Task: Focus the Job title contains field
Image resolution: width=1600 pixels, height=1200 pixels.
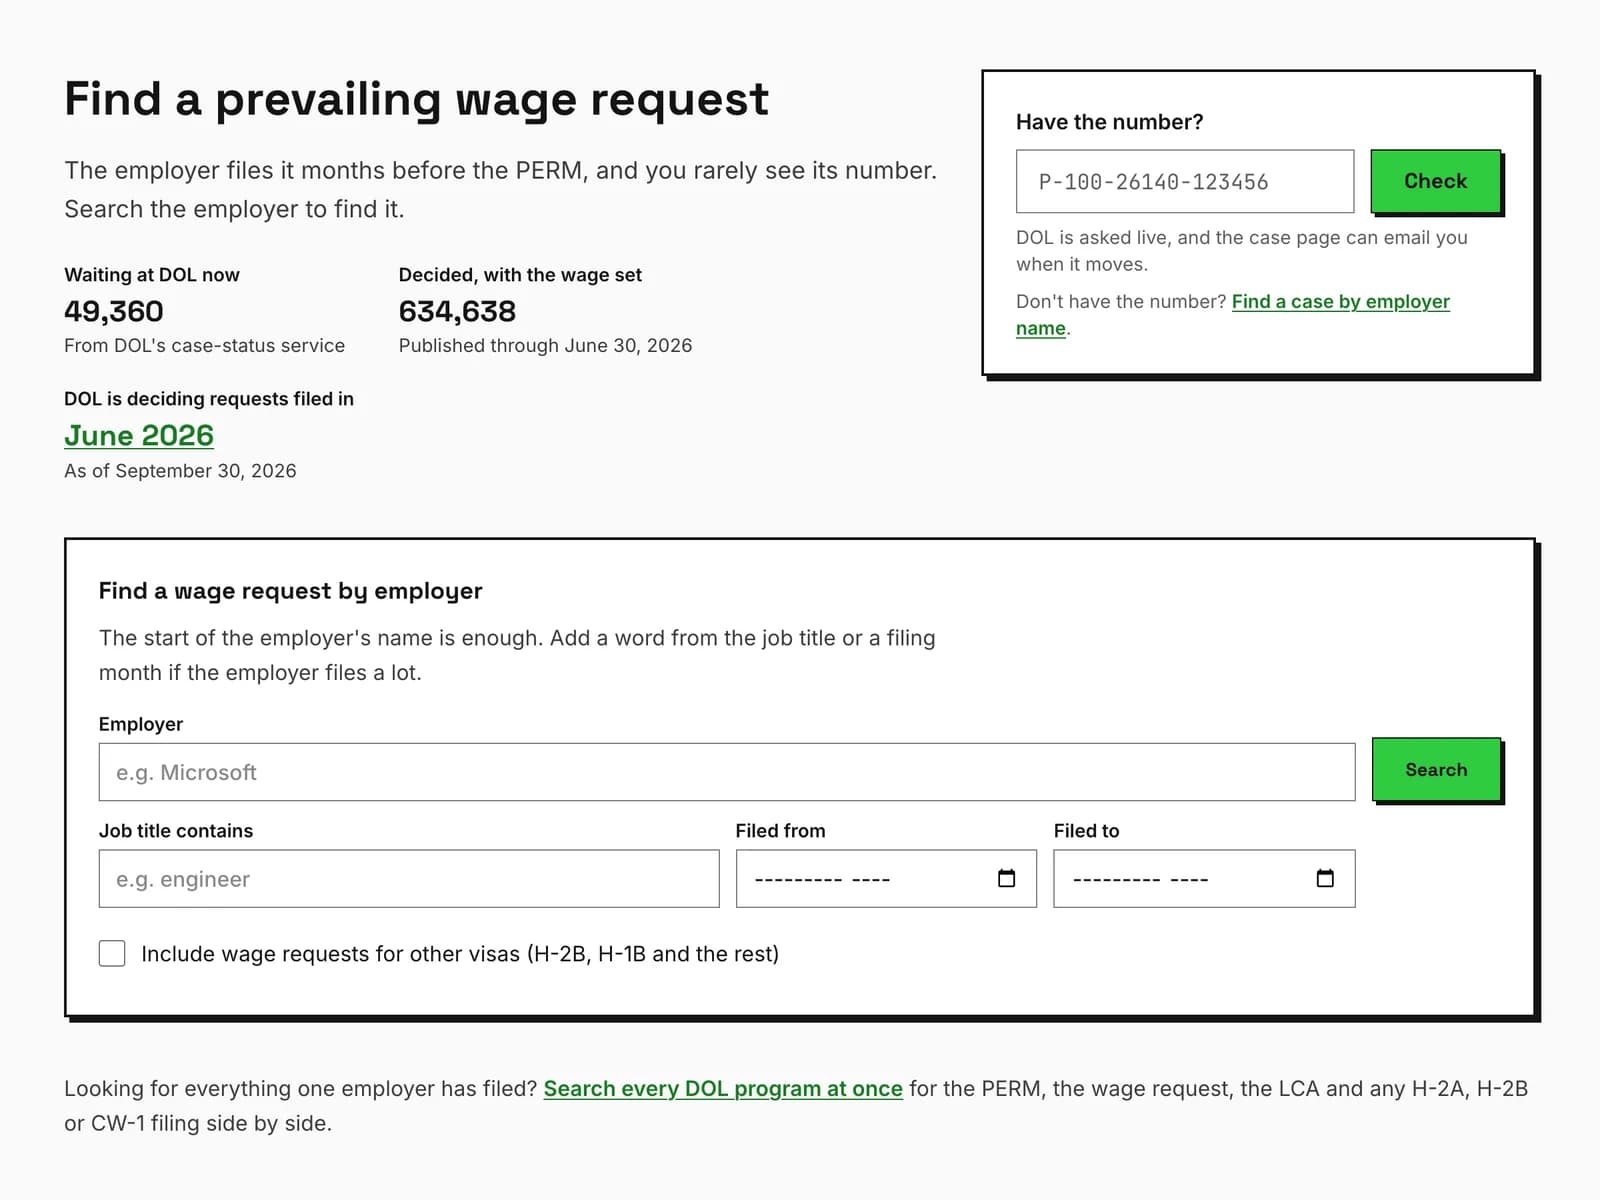Action: pyautogui.click(x=409, y=879)
